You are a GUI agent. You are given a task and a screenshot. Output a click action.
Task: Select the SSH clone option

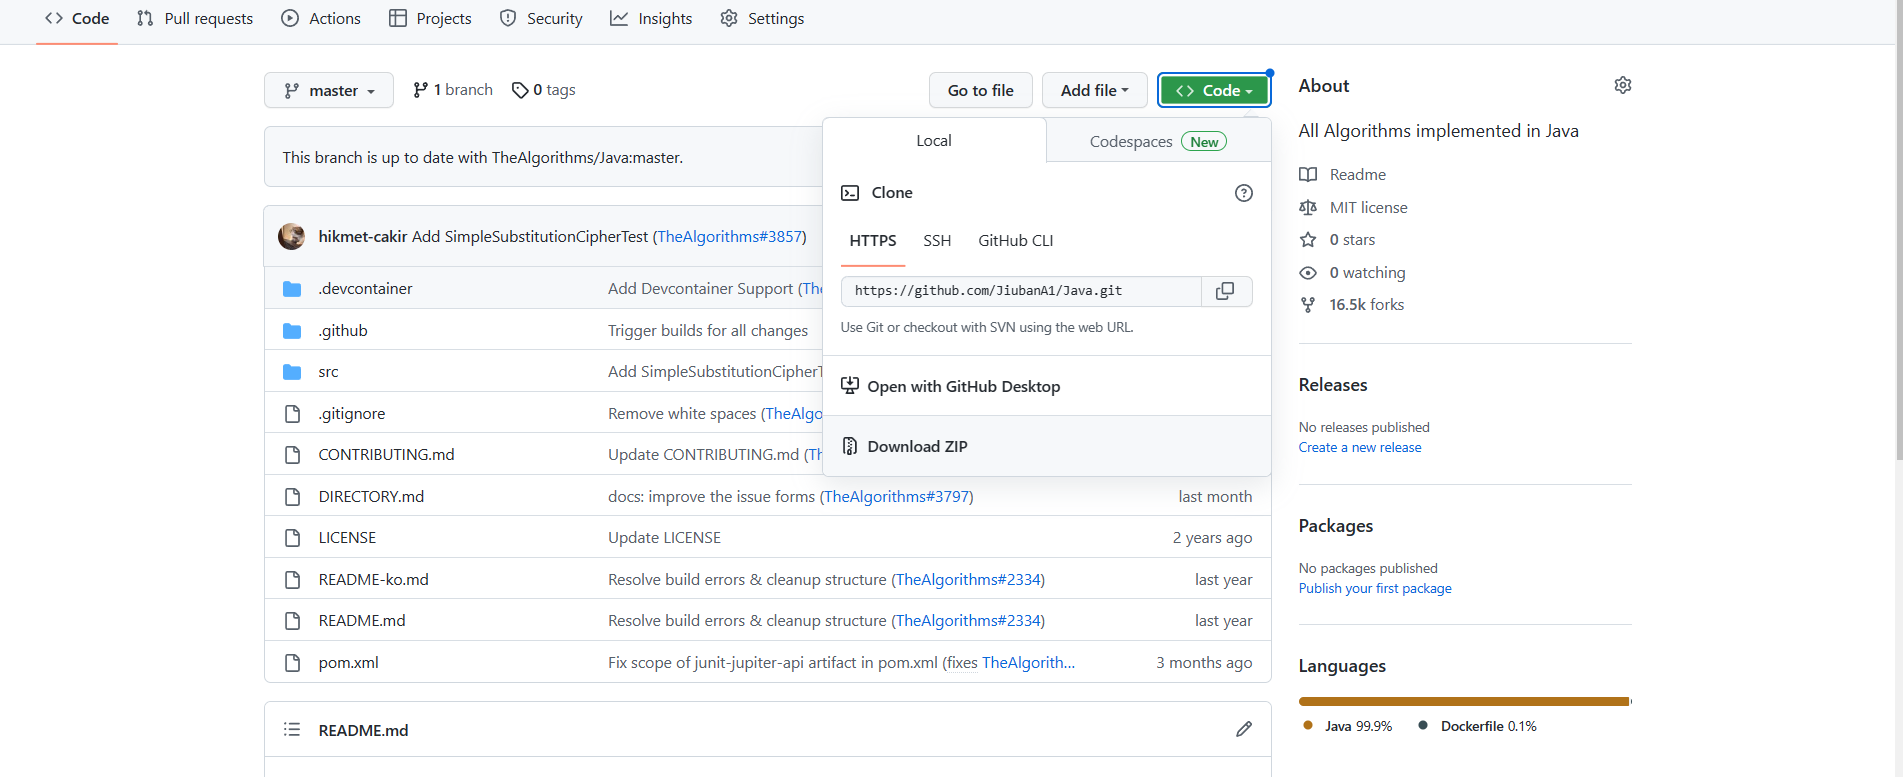pos(937,241)
